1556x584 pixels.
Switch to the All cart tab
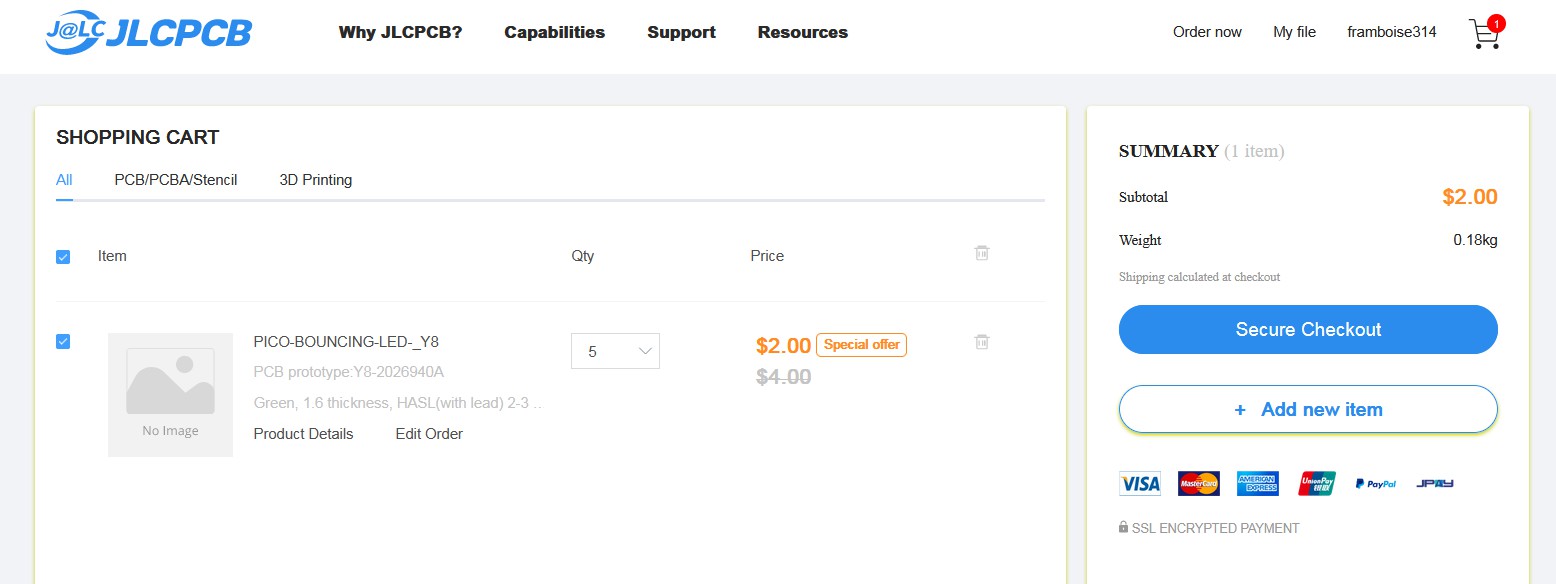tap(64, 180)
